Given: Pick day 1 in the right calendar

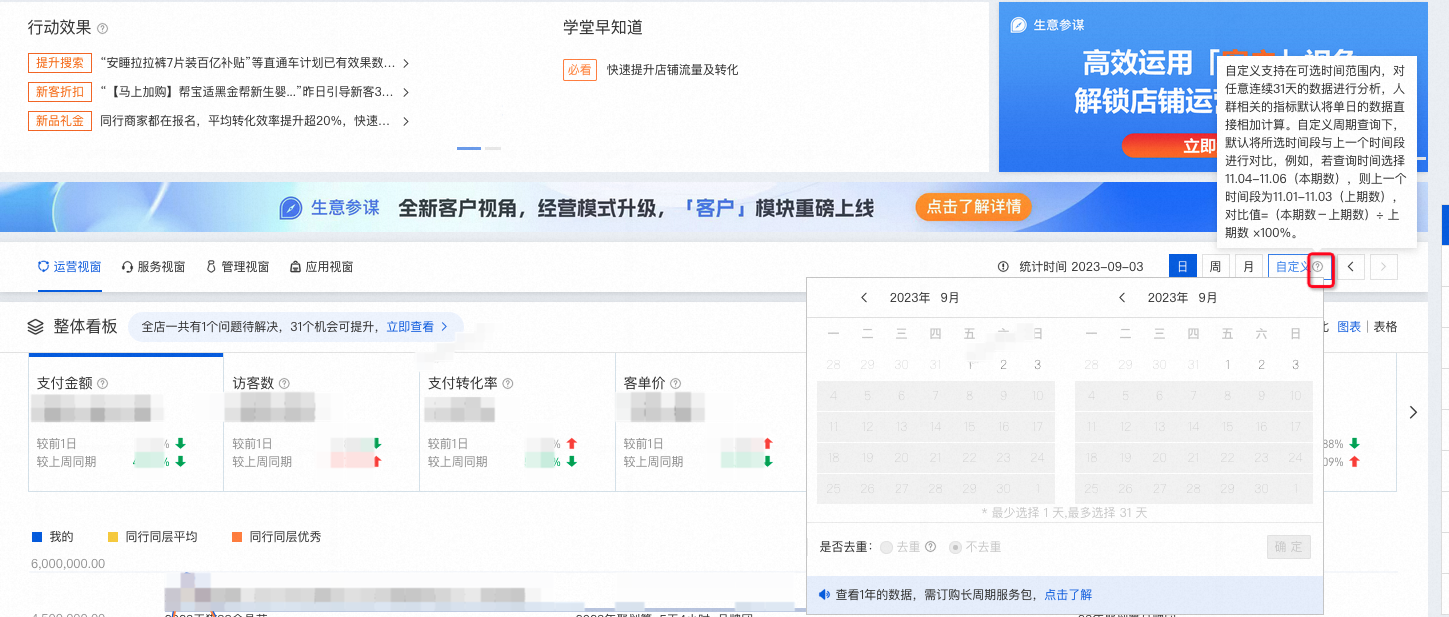Looking at the screenshot, I should coord(1227,365).
